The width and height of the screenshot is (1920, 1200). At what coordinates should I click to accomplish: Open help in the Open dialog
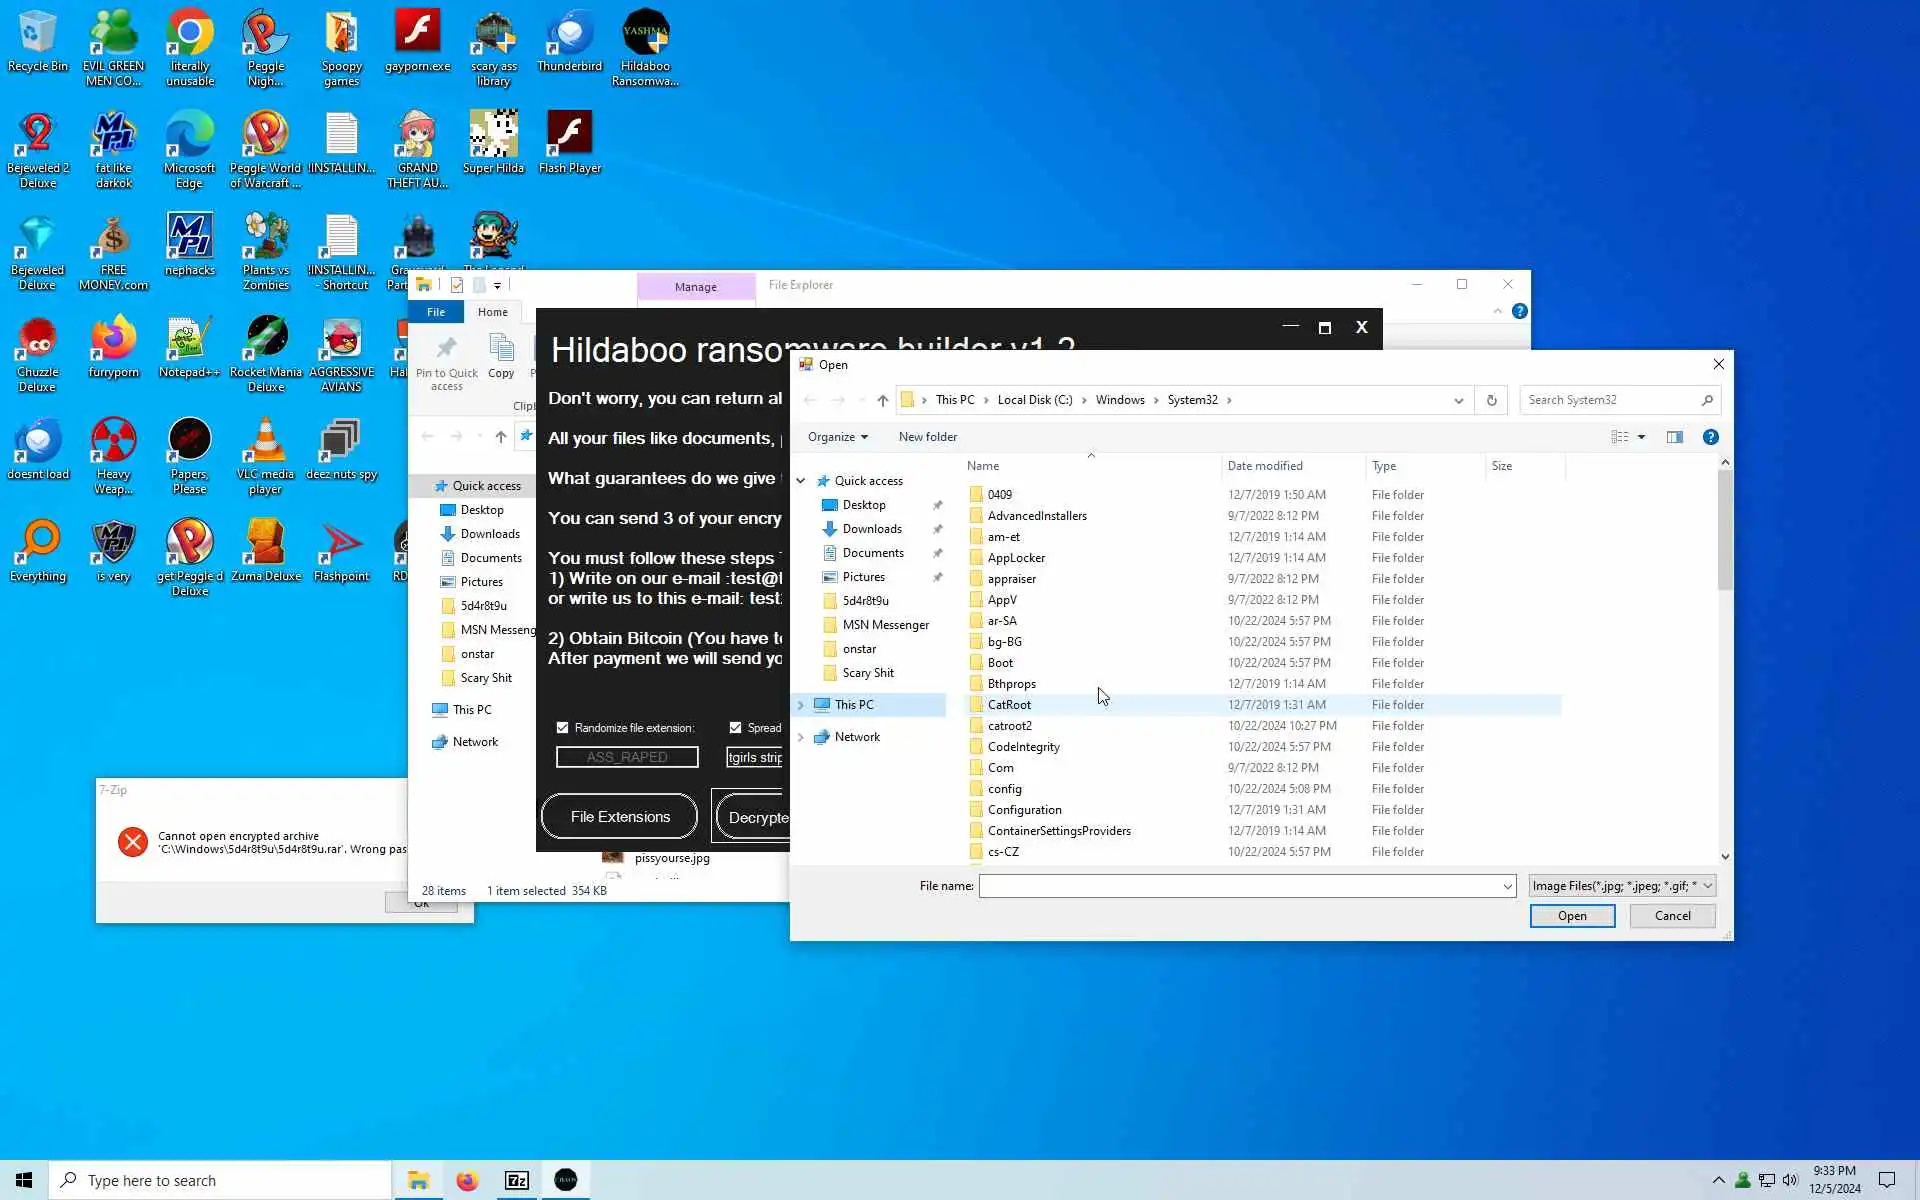[1710, 437]
